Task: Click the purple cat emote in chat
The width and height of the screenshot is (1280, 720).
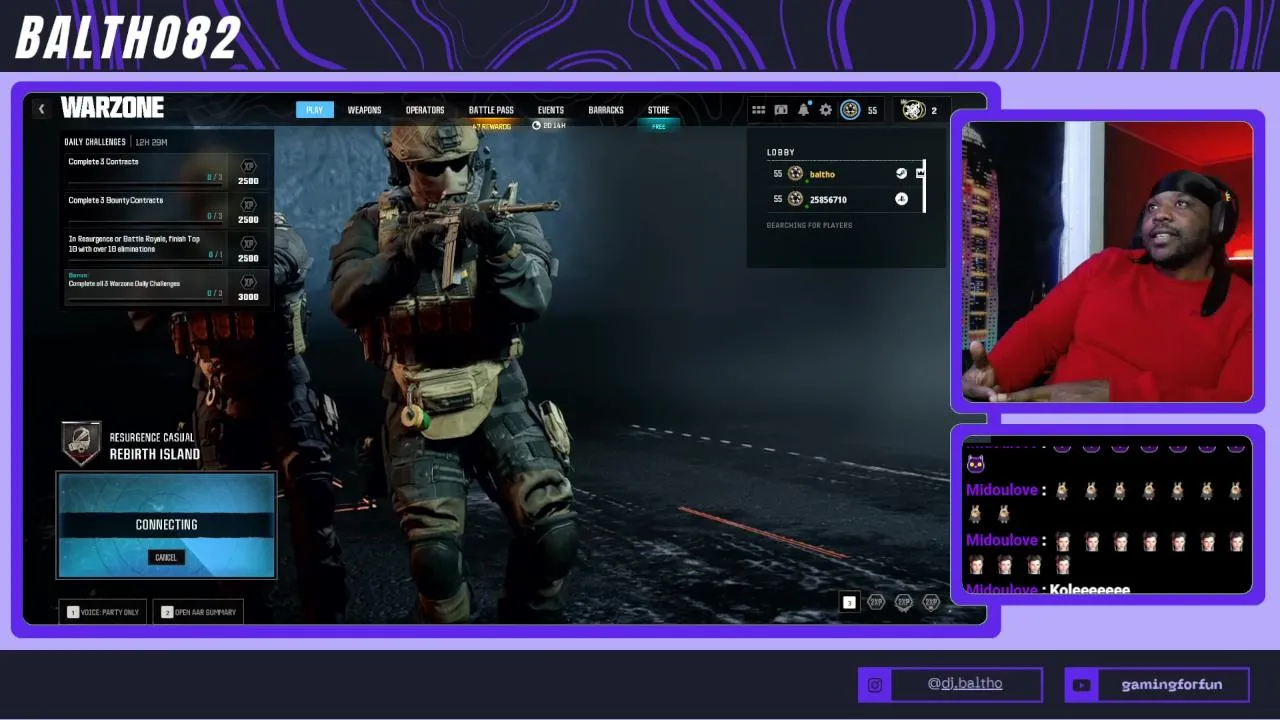Action: (975, 463)
